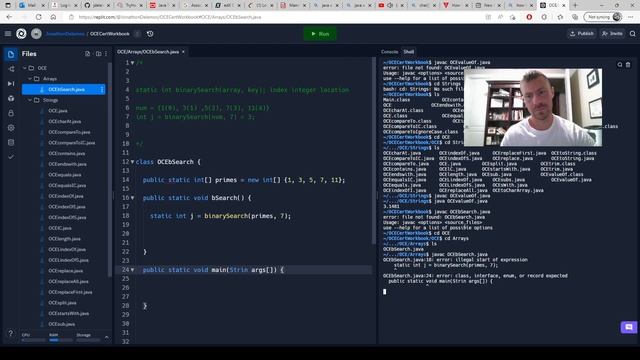Open the Database sidebar icon
This screenshot has width=640, height=360.
(11, 142)
